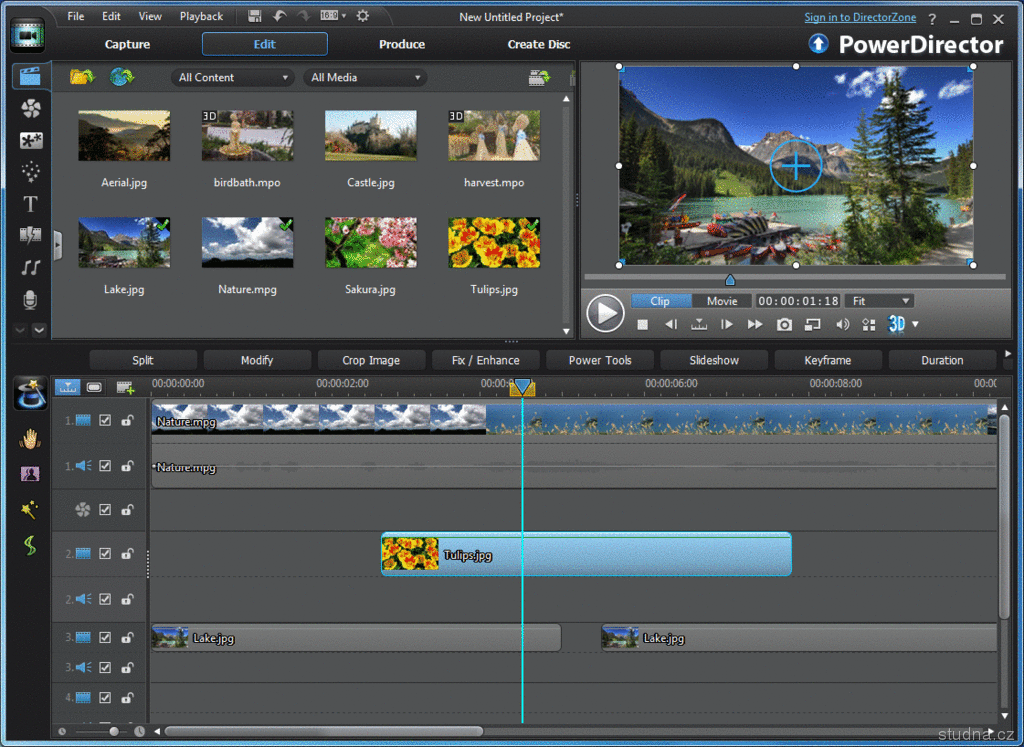Screen dimensions: 1024x747
Task: Open the All Media filter dropdown
Action: point(365,77)
